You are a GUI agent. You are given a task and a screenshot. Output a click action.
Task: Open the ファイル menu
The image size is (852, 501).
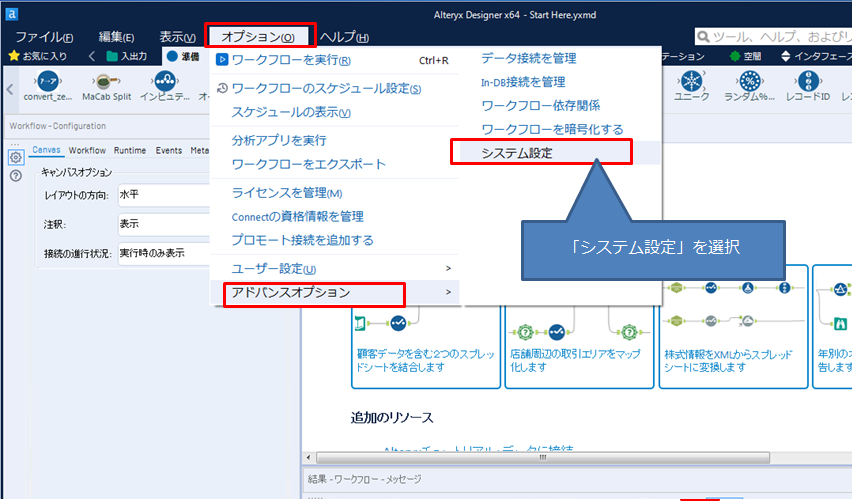point(44,37)
